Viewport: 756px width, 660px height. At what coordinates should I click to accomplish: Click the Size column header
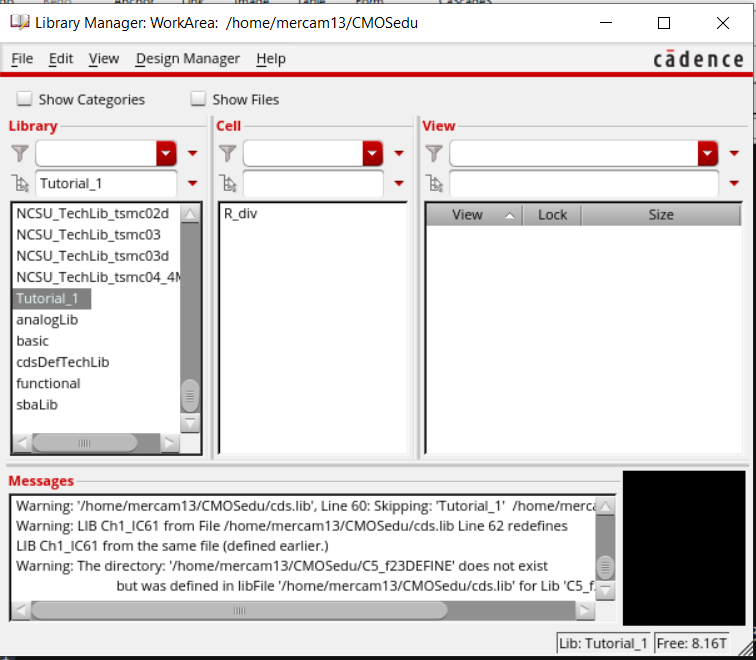661,215
